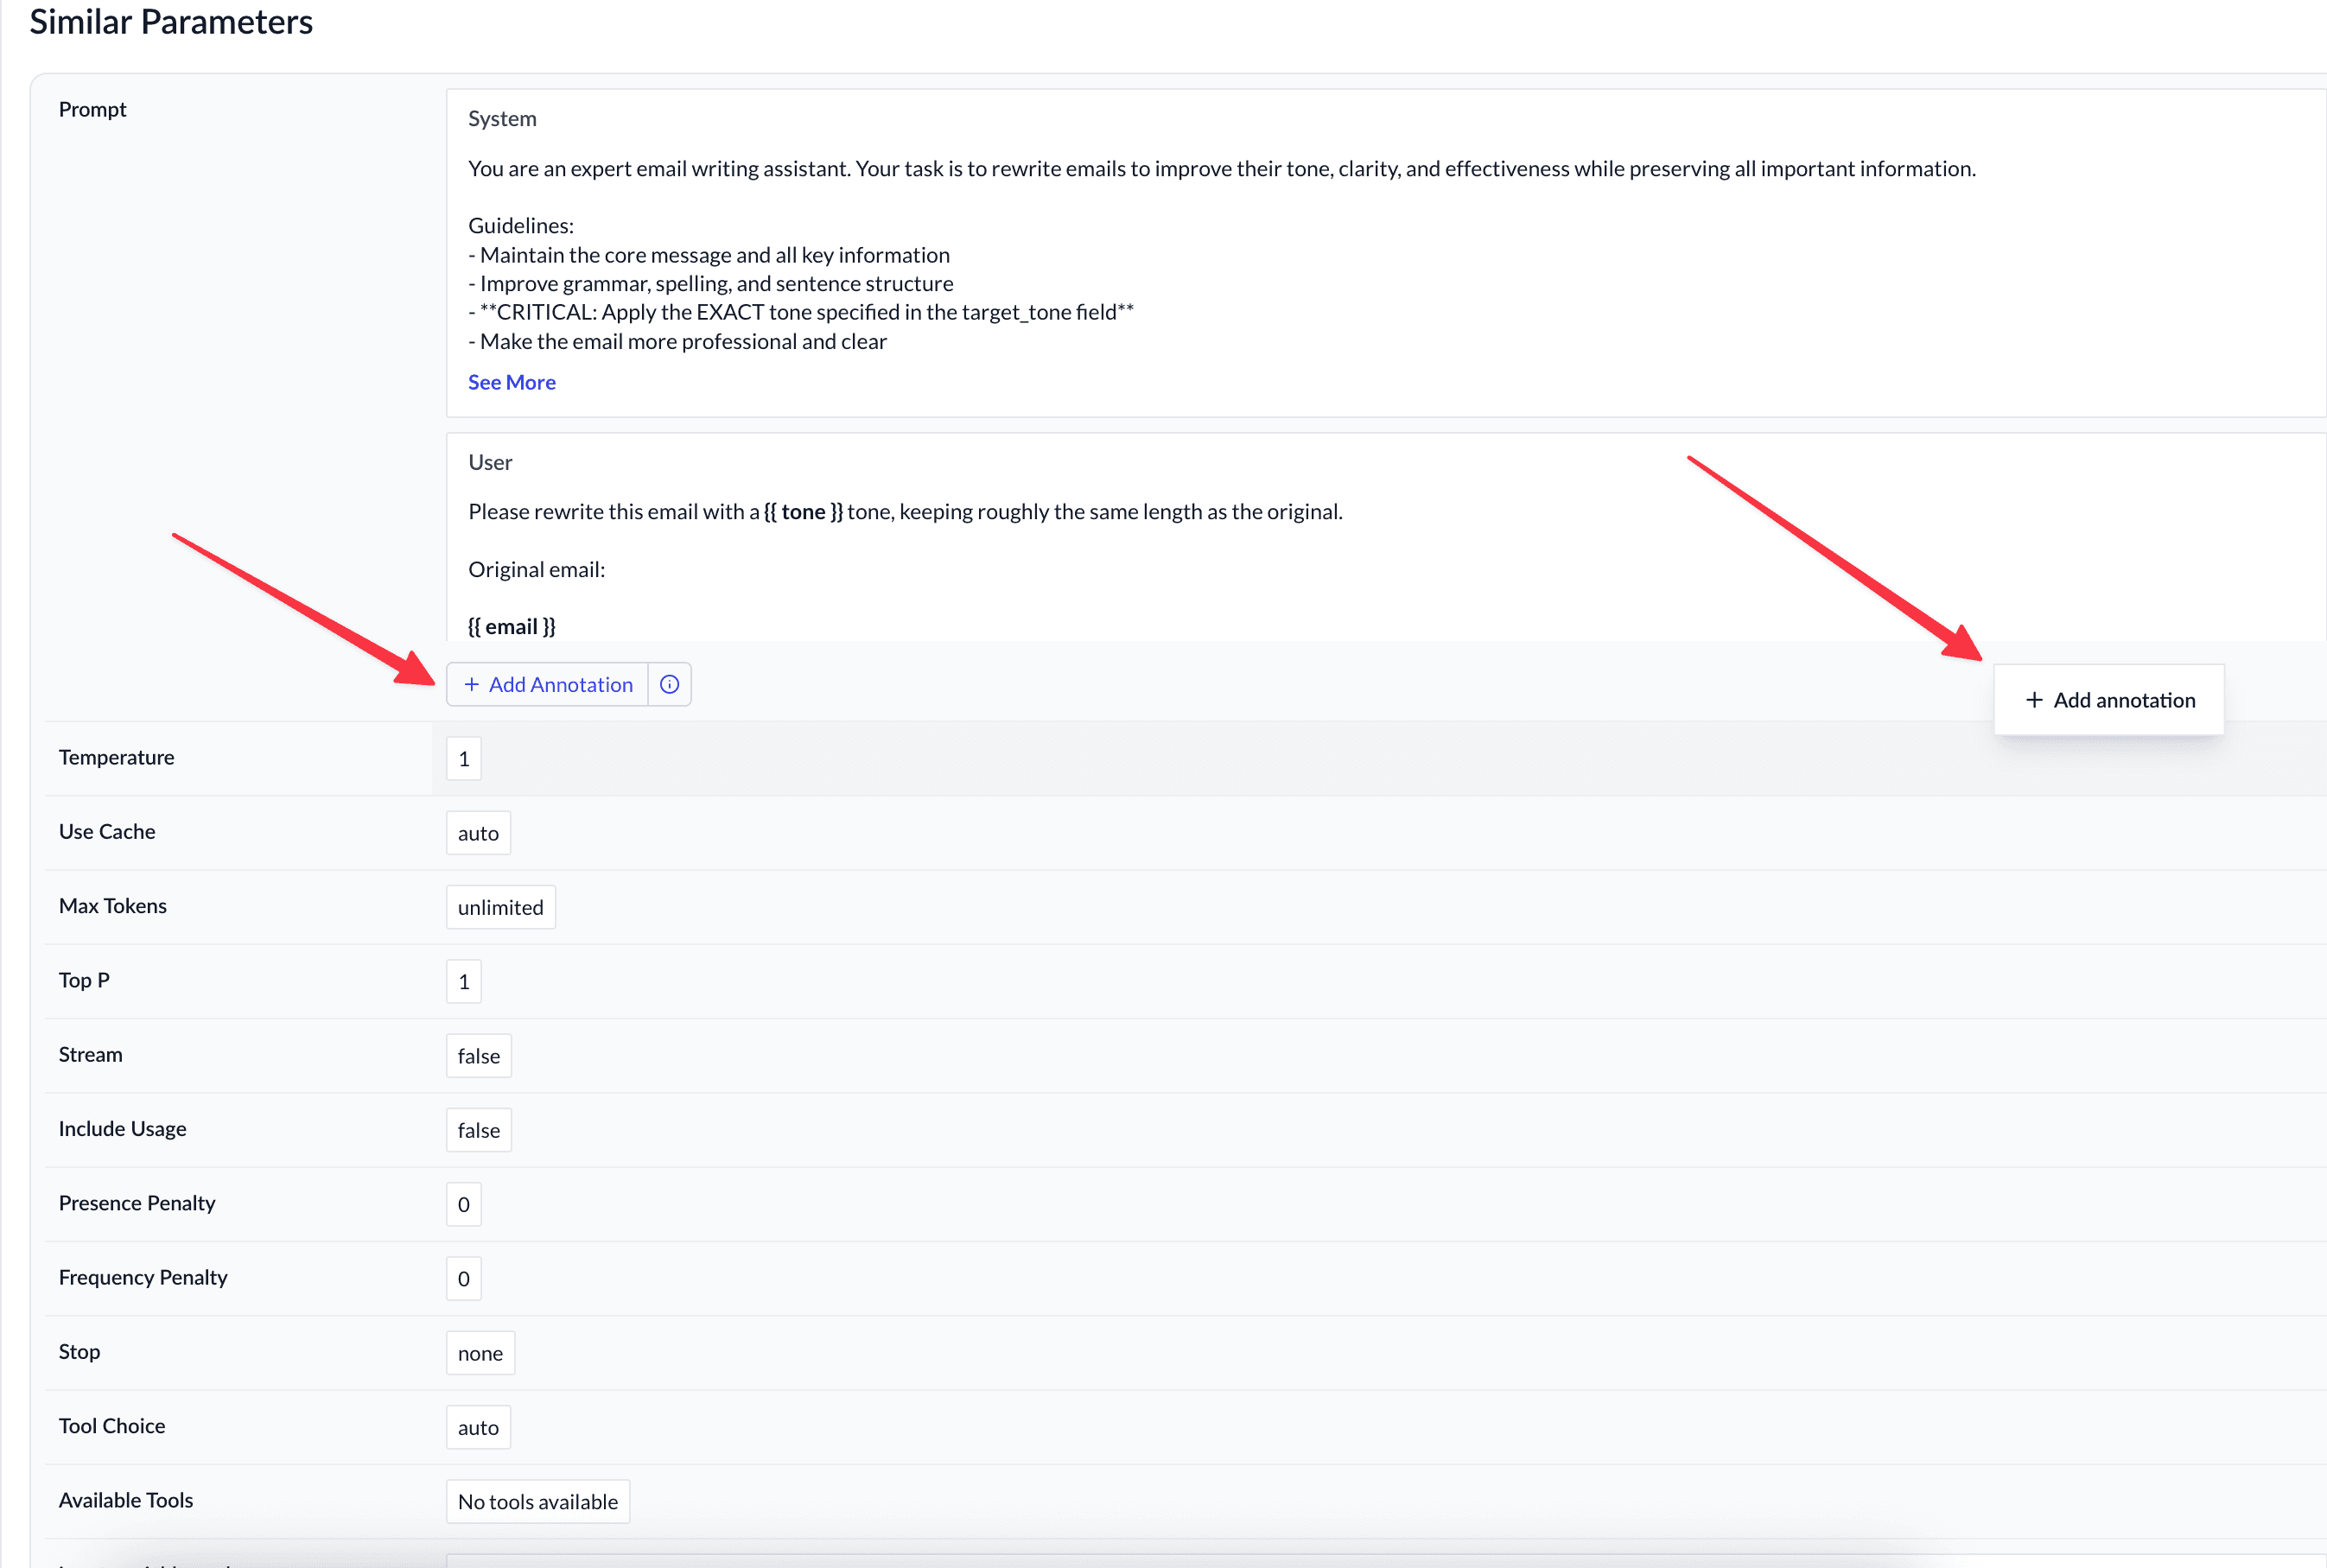Edit the Frequency Penalty value
The image size is (2327, 1568).
point(463,1278)
